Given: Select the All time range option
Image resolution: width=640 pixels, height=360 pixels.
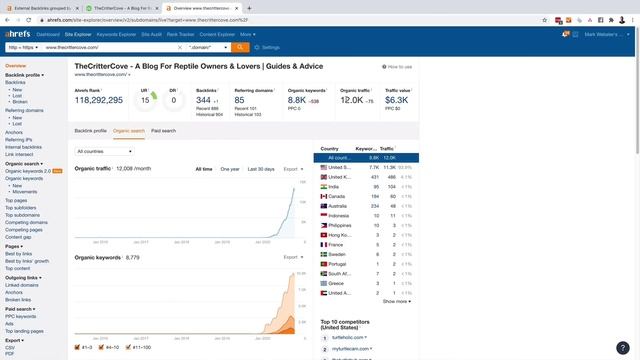Looking at the screenshot, I should point(204,169).
